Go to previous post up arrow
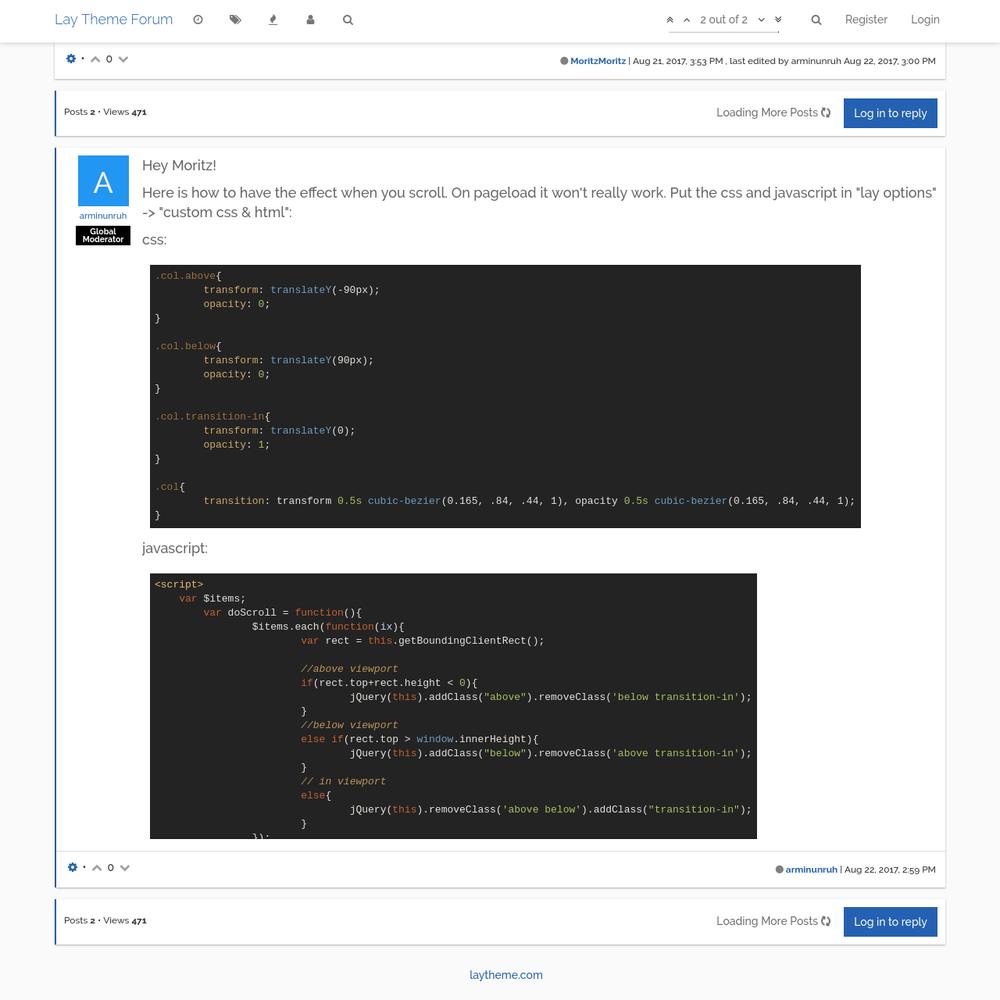 point(687,20)
